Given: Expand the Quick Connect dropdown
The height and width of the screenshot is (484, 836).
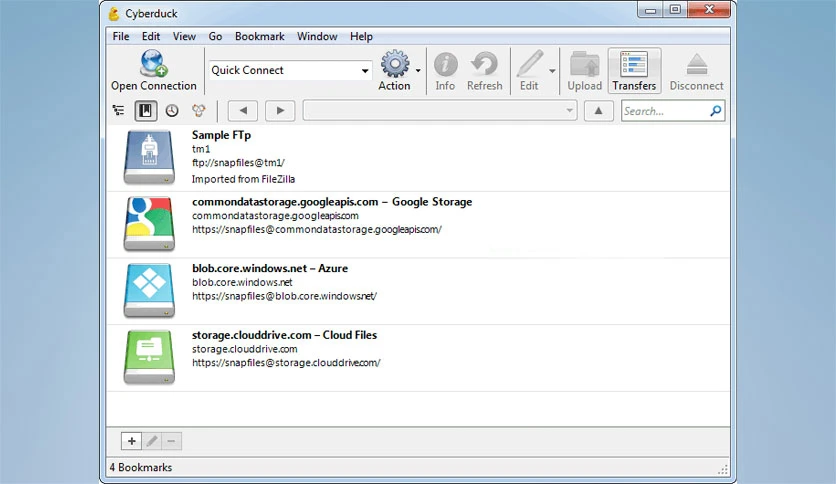Looking at the screenshot, I should coord(365,70).
